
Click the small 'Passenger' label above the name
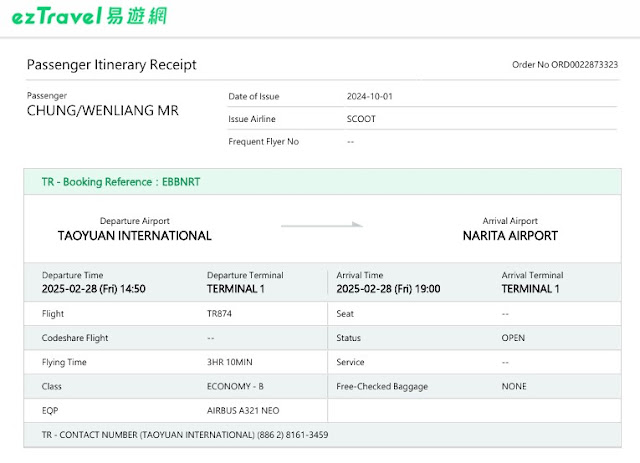pyautogui.click(x=47, y=96)
